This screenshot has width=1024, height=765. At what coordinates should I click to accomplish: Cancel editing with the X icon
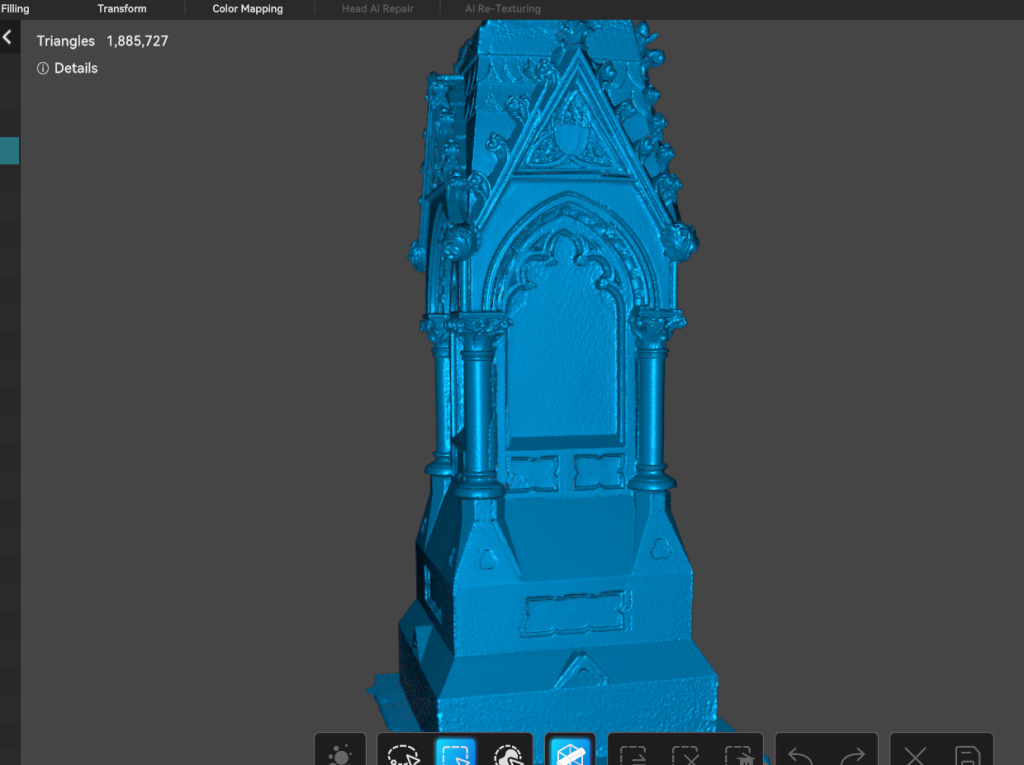(x=915, y=754)
